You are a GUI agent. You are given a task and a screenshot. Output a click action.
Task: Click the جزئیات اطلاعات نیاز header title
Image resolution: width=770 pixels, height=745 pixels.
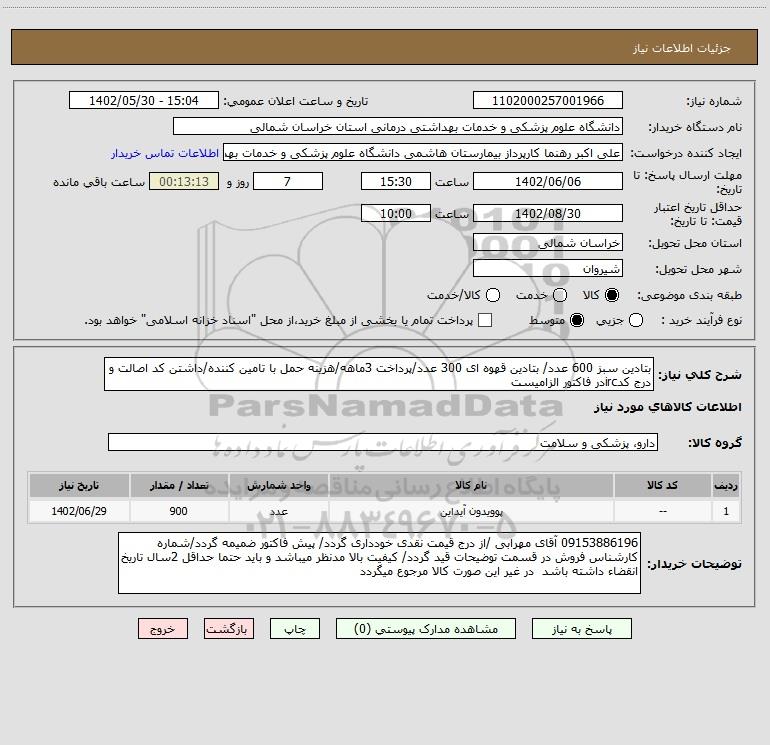point(682,48)
